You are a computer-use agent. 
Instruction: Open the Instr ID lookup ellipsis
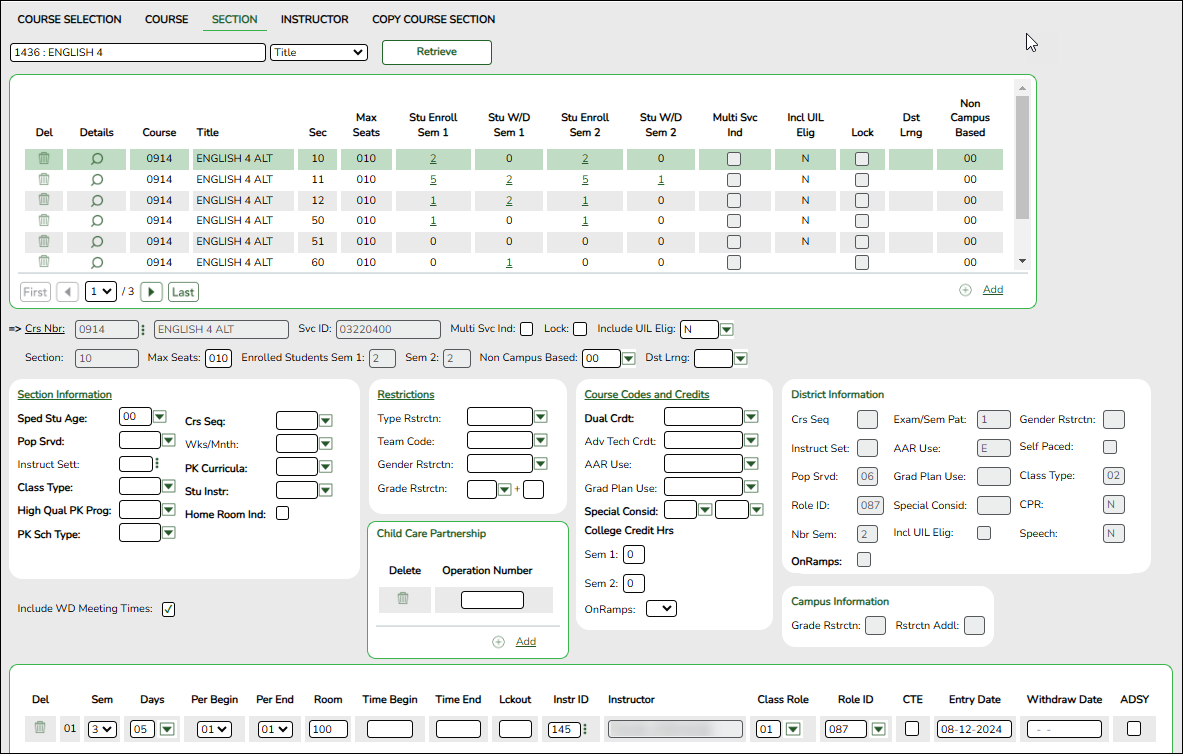586,729
